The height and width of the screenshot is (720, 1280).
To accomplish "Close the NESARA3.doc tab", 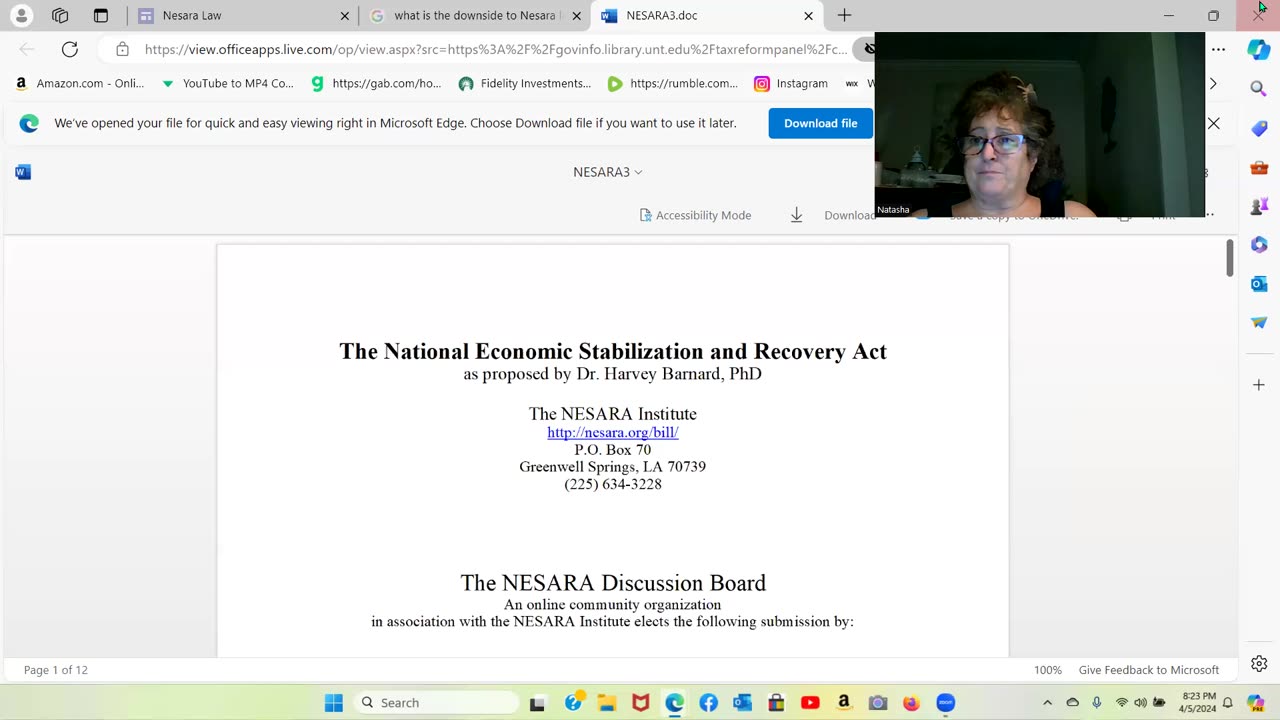I will click(x=808, y=16).
